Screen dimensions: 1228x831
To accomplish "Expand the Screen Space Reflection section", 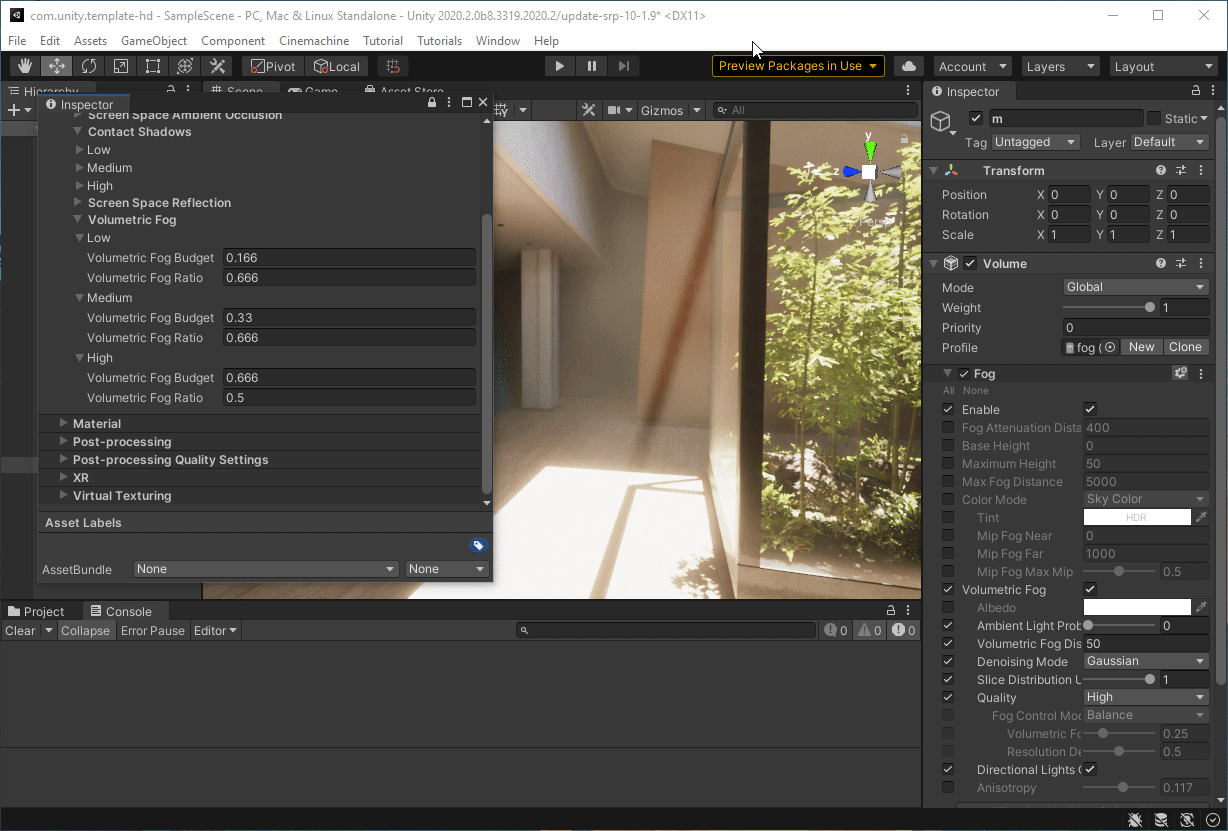I will (78, 203).
